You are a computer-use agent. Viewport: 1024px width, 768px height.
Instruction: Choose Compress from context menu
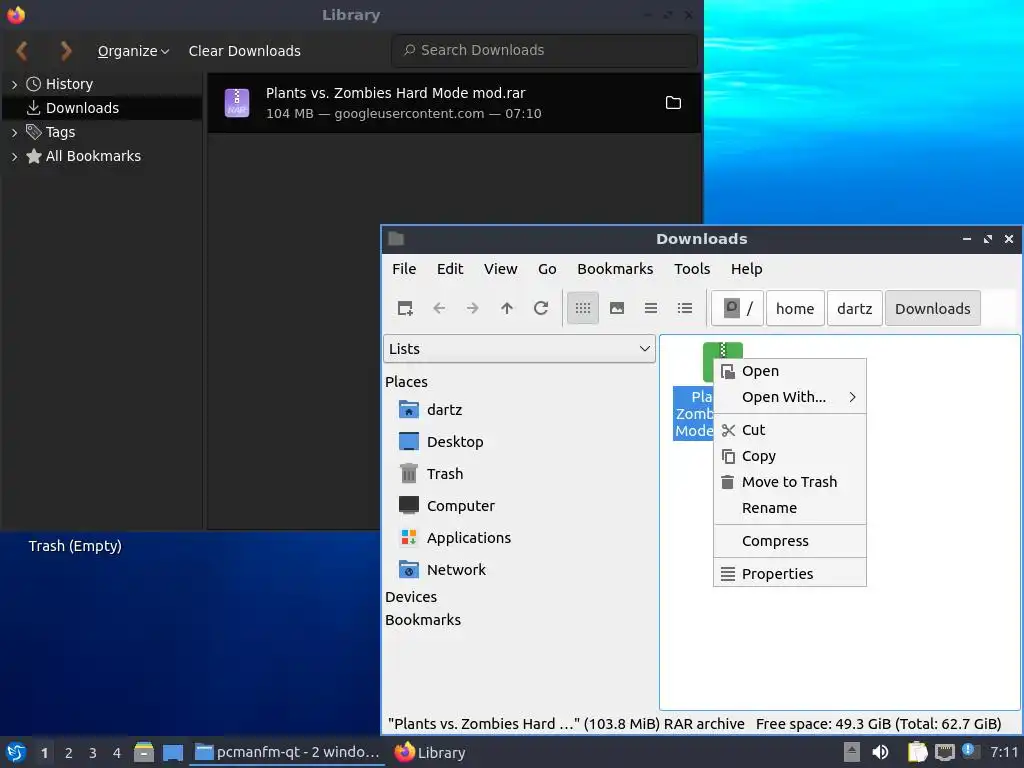click(790, 541)
